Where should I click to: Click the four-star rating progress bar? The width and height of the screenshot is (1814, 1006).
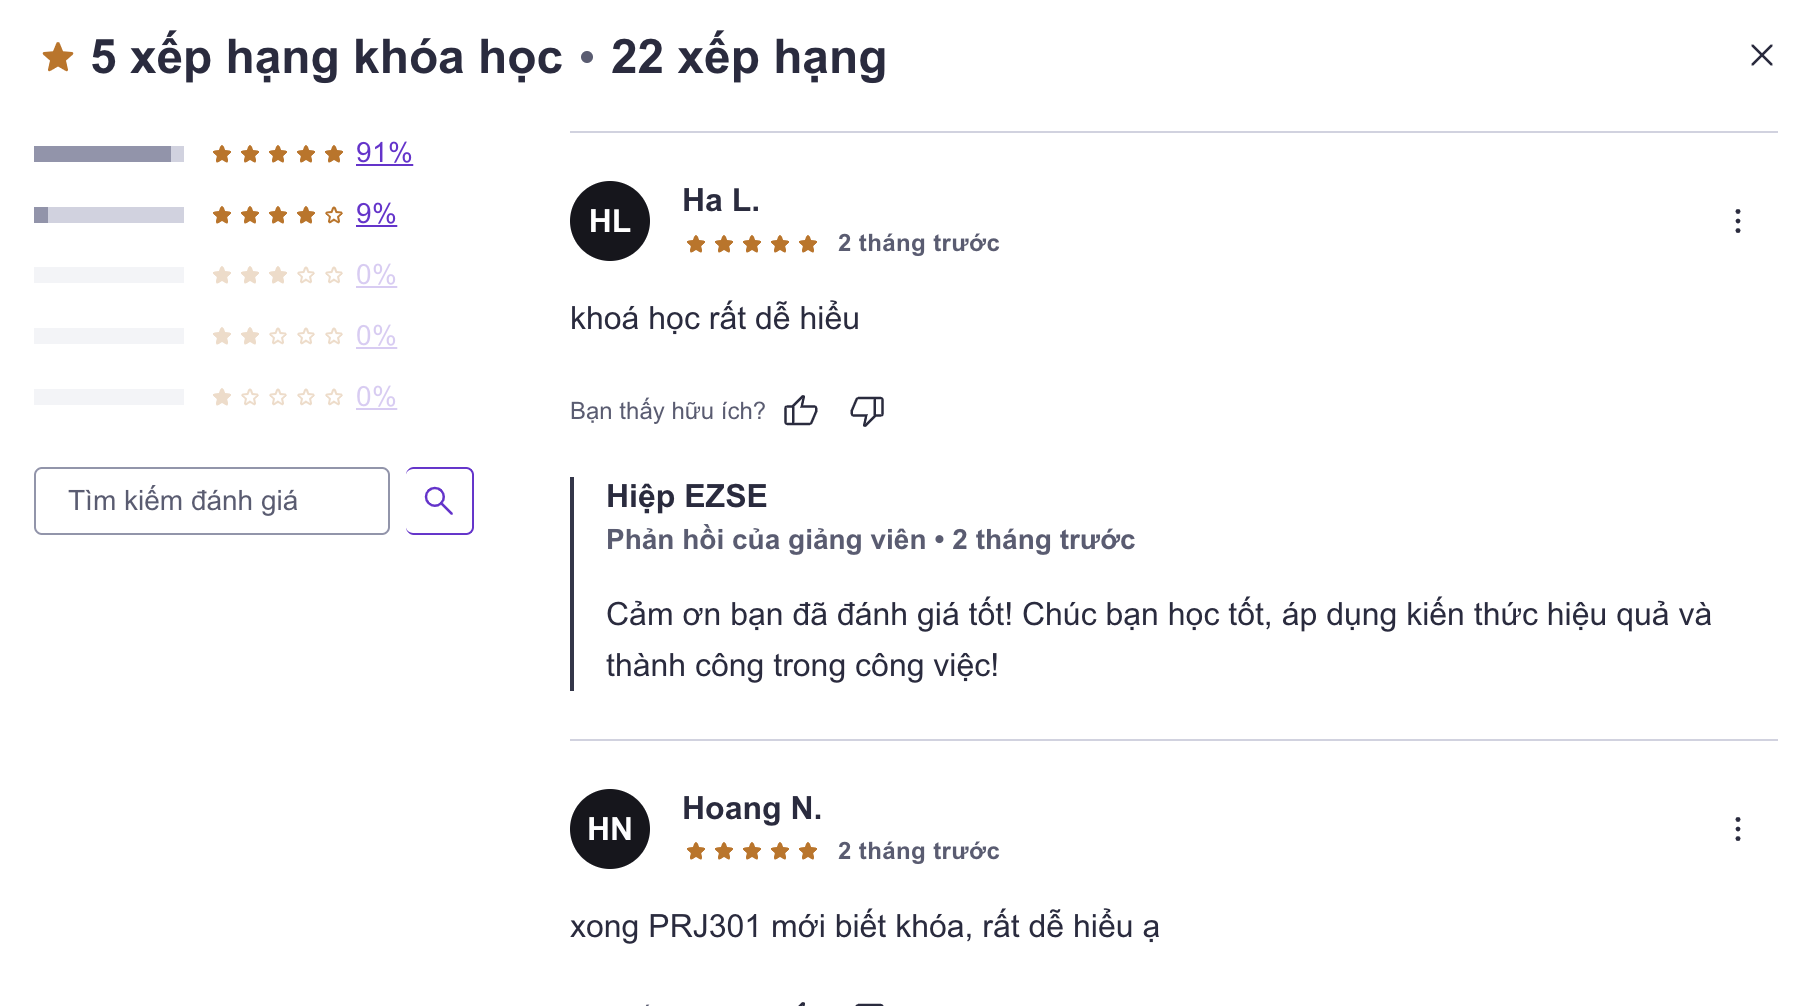pos(109,215)
